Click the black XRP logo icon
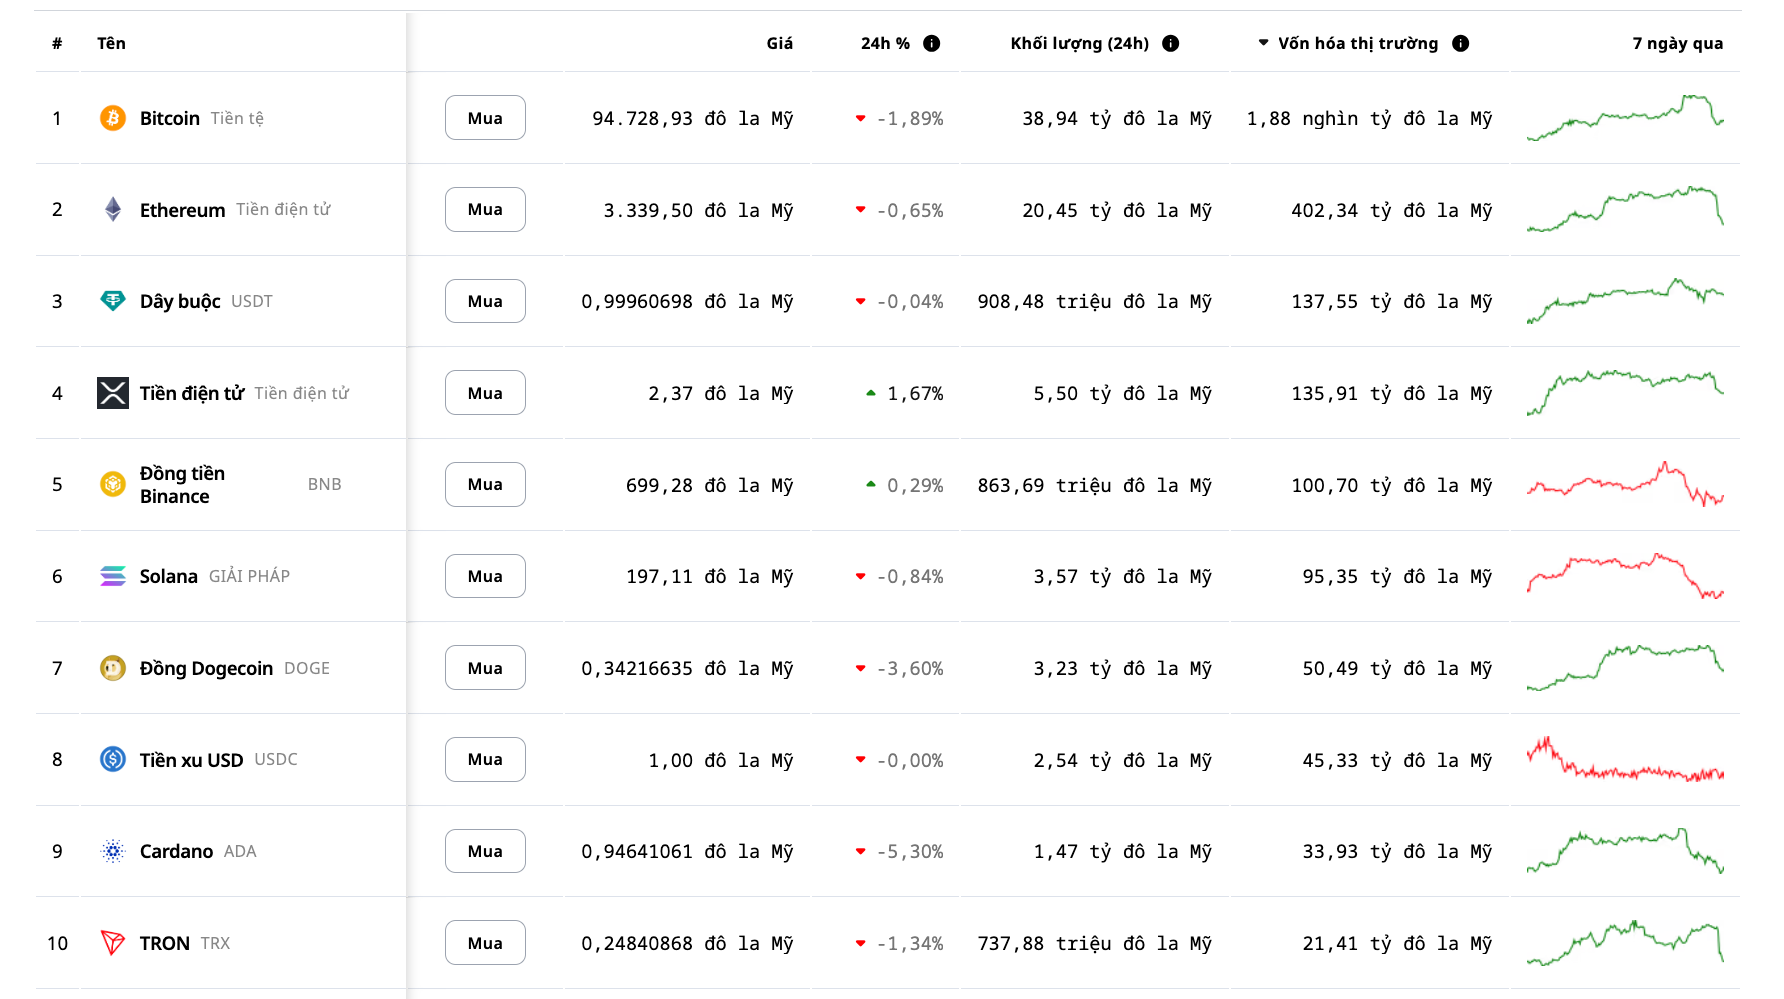 113,393
